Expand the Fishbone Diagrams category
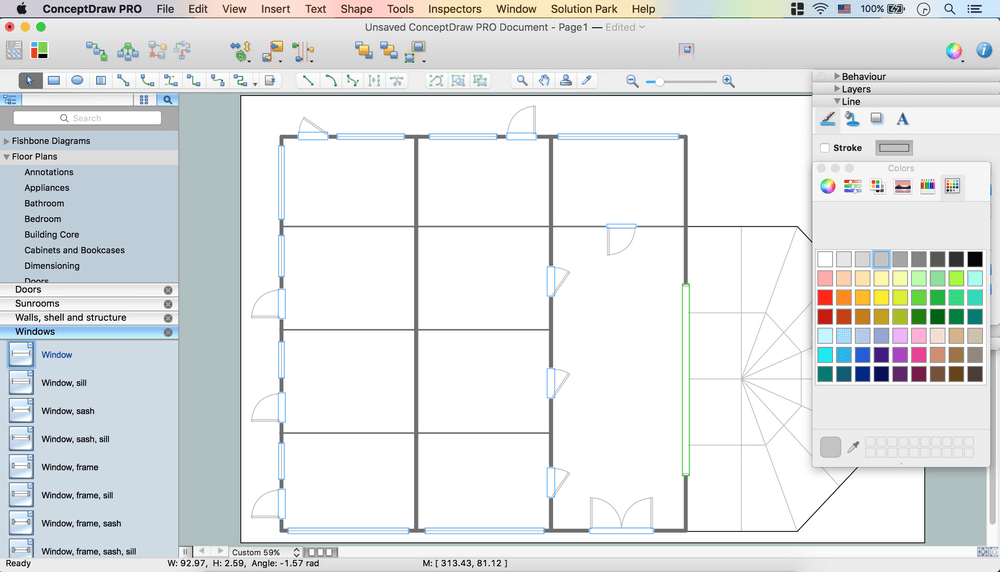This screenshot has width=1000, height=572. pyautogui.click(x=6, y=141)
